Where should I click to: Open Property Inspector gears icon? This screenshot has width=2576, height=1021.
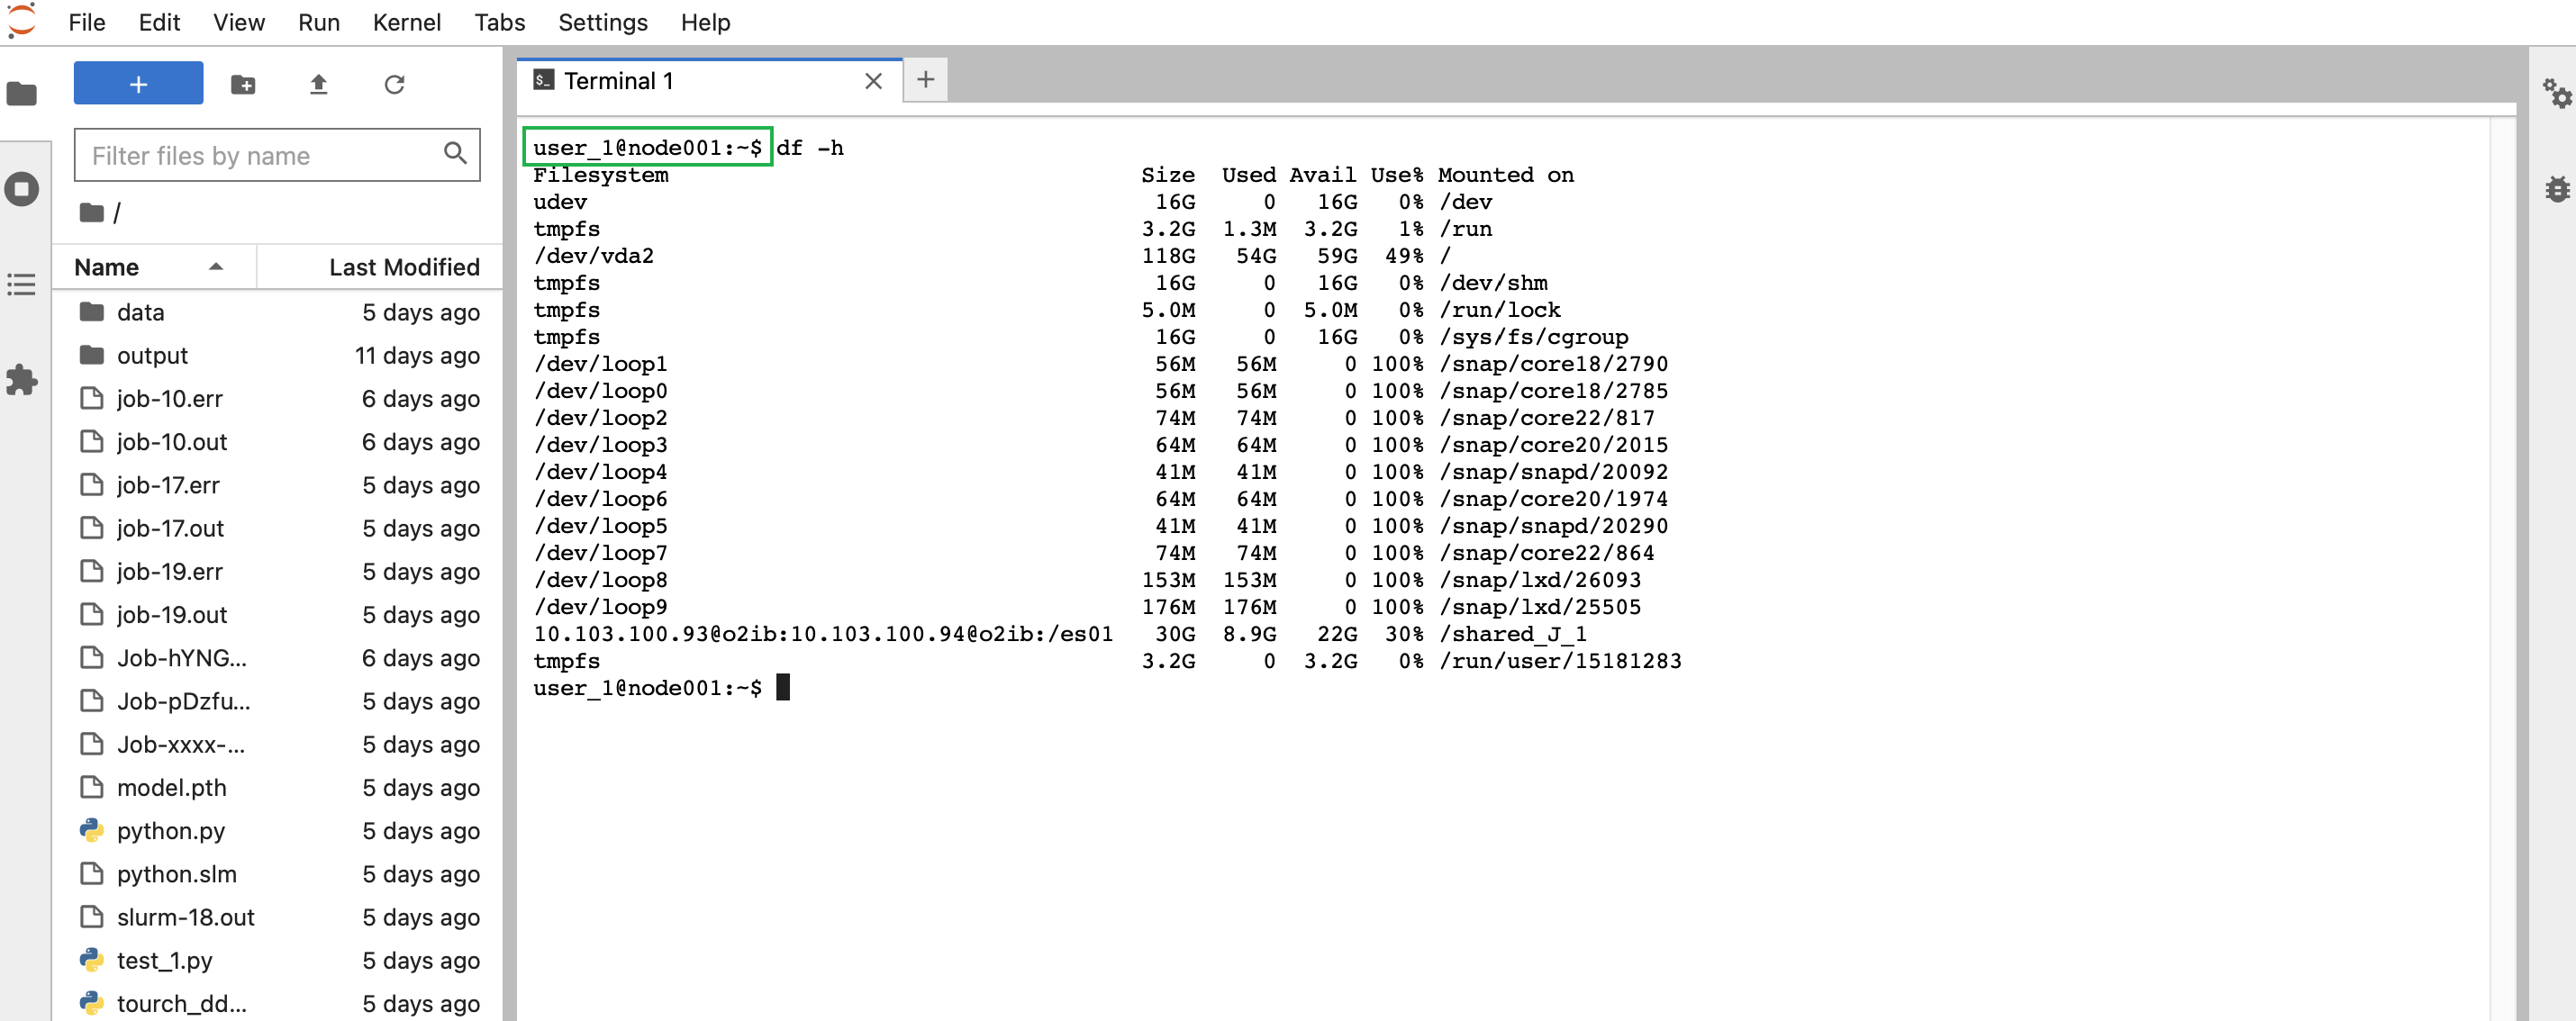(x=2556, y=93)
